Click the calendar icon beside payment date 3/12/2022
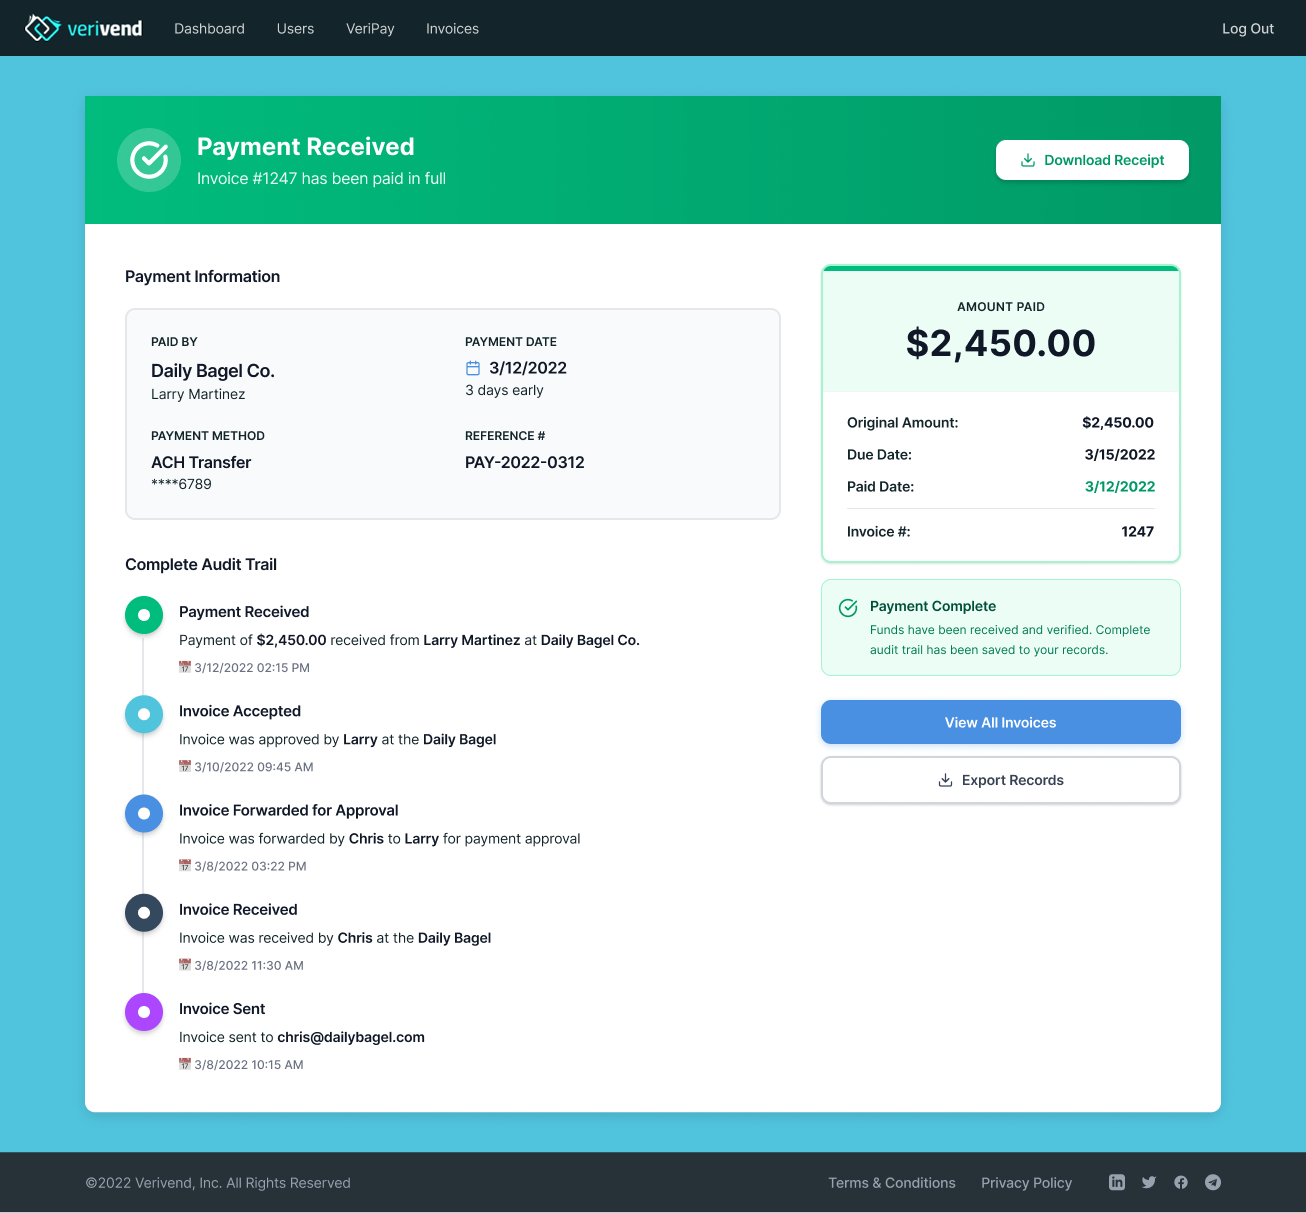 (x=473, y=368)
